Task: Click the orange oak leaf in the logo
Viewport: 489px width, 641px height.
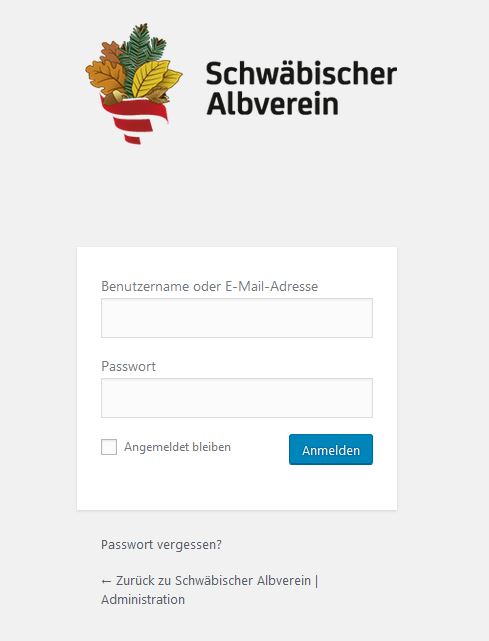Action: point(105,78)
